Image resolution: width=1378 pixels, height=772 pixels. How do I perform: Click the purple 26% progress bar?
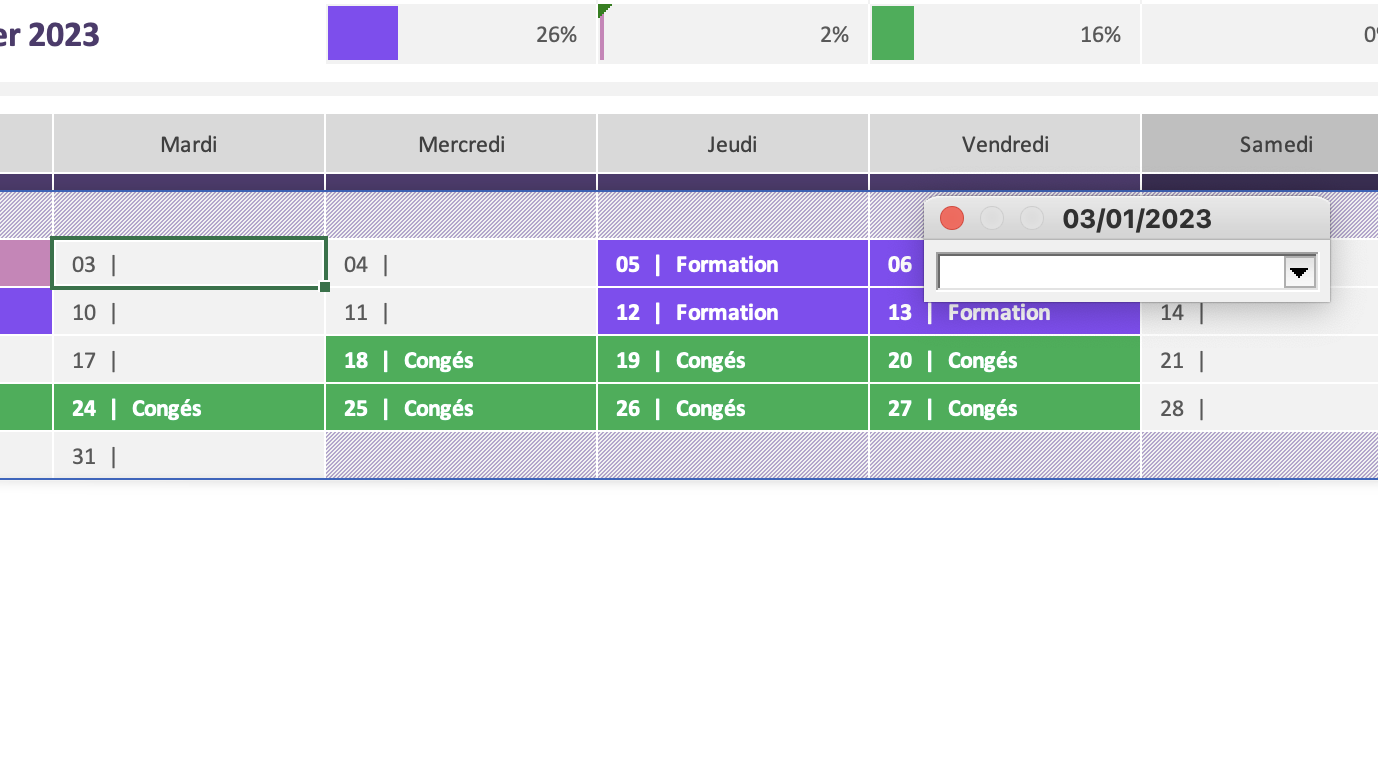(x=363, y=33)
